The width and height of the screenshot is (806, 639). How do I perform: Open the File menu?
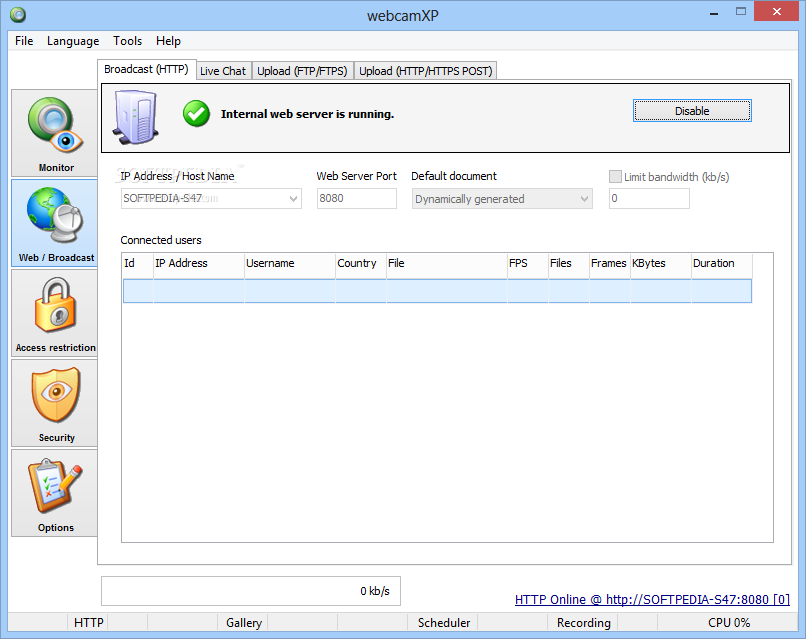click(24, 41)
